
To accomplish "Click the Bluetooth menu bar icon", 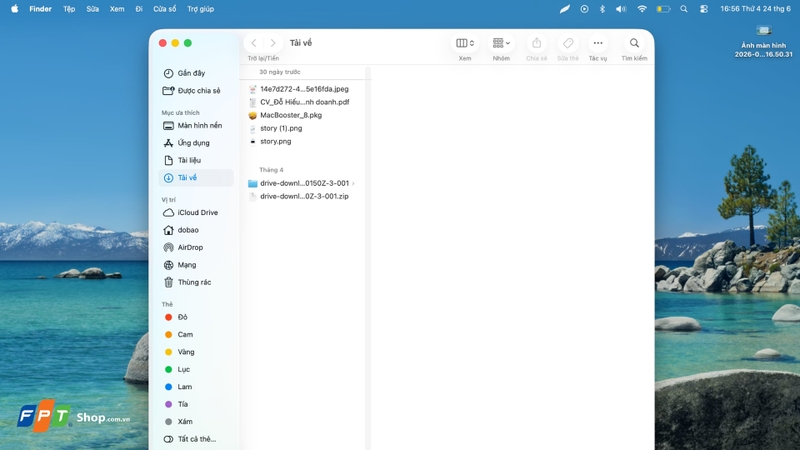I will (x=602, y=9).
